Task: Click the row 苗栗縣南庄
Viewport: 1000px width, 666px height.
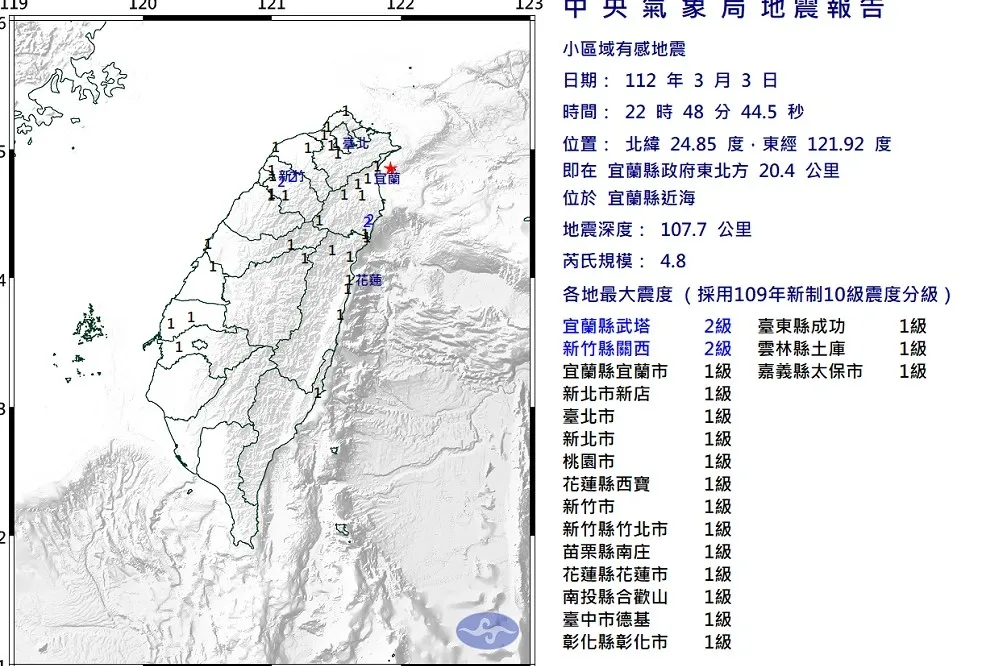Action: (647, 552)
